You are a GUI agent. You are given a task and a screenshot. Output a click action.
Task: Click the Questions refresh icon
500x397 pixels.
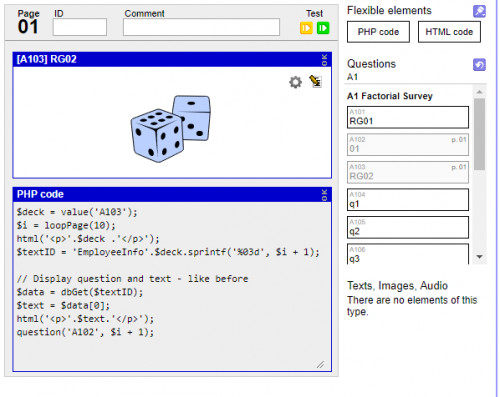[479, 65]
